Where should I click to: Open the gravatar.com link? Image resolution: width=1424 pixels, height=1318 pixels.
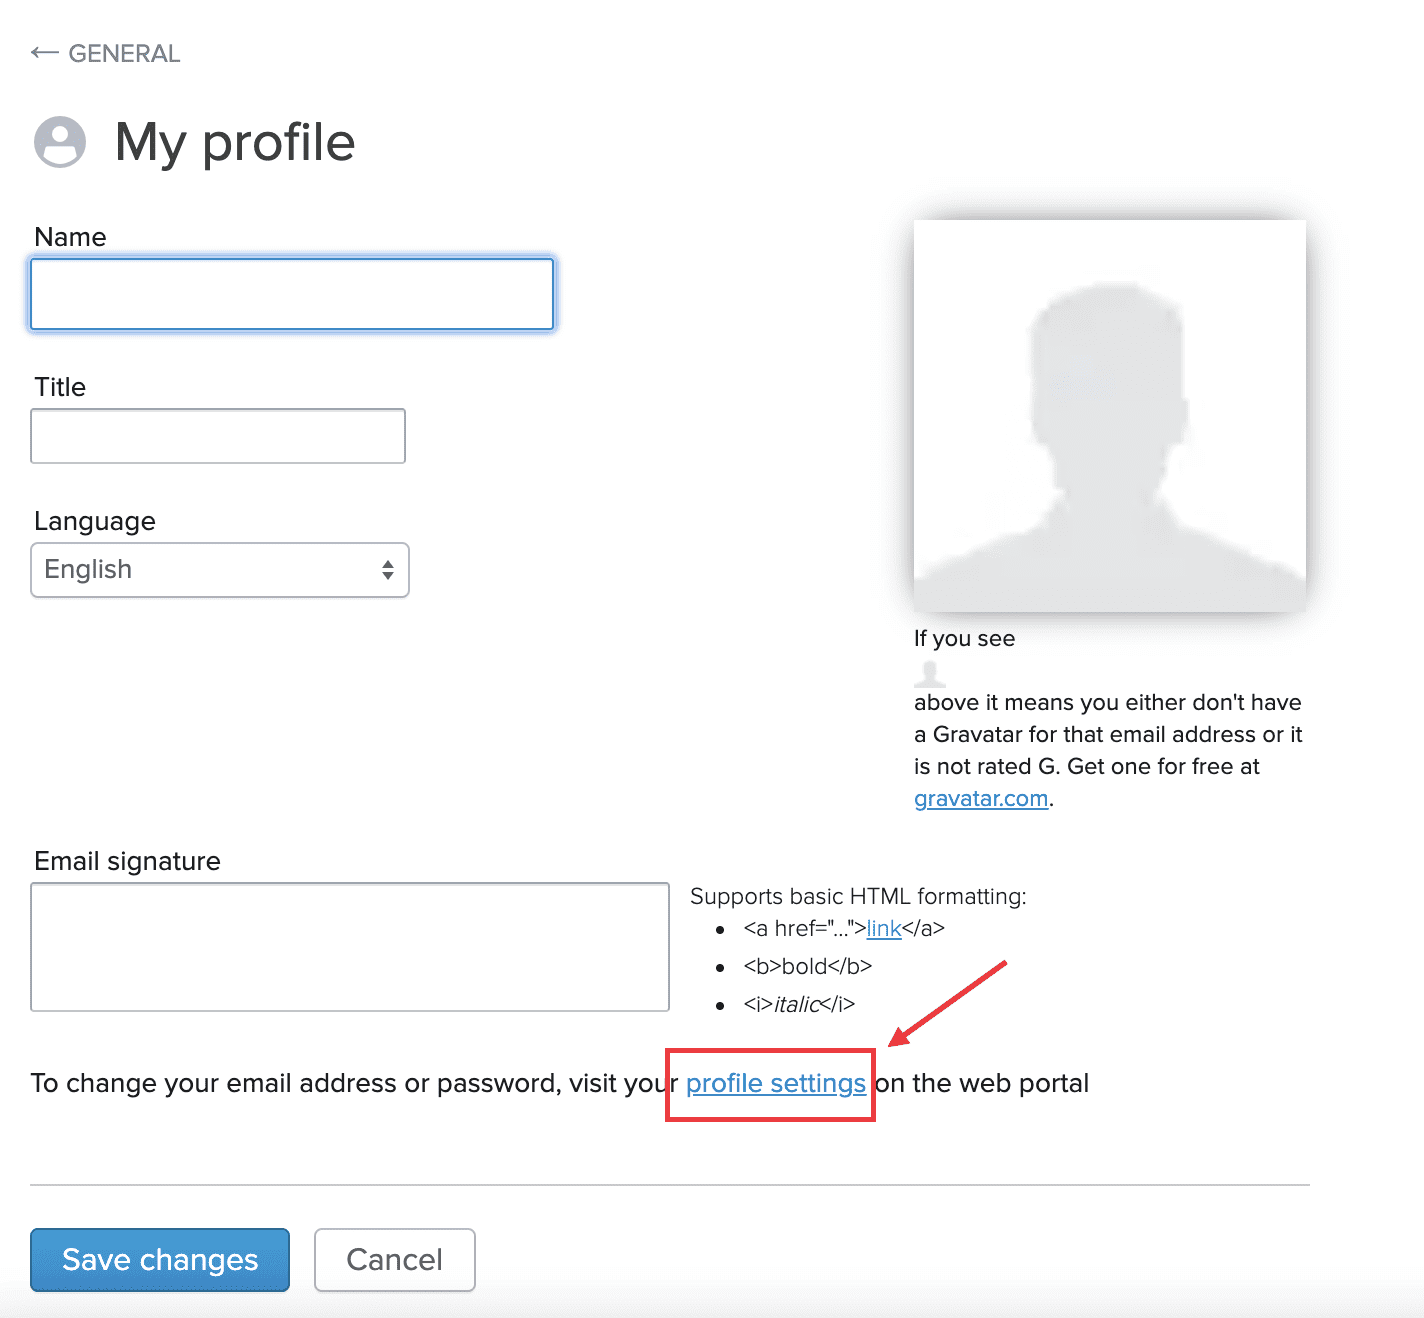tap(981, 799)
